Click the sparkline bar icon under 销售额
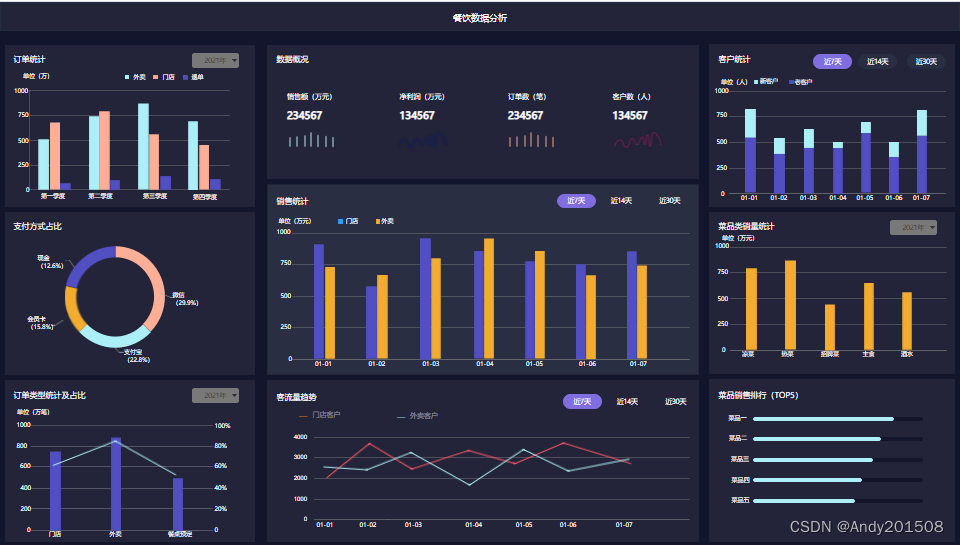Viewport: 960px width, 545px height. click(311, 140)
